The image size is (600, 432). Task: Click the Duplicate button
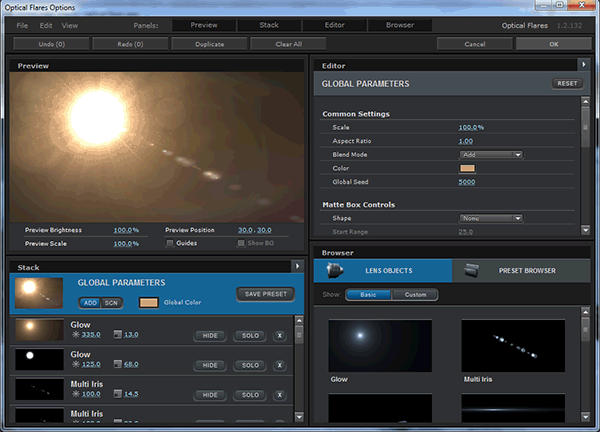pyautogui.click(x=209, y=44)
